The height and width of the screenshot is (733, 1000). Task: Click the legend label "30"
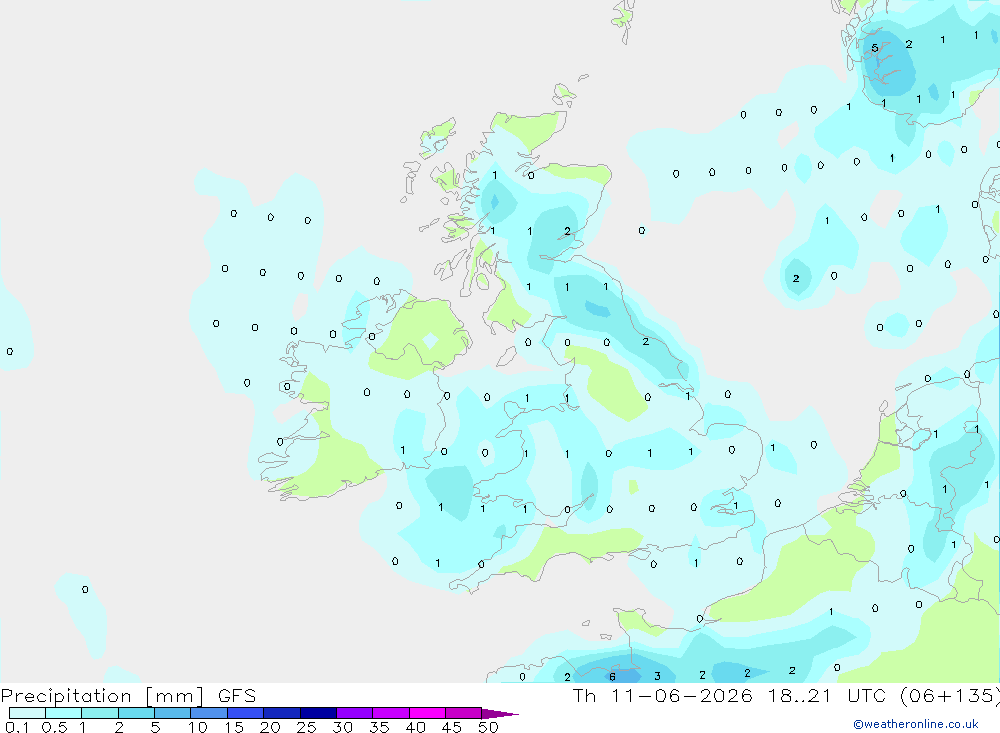coord(342,727)
